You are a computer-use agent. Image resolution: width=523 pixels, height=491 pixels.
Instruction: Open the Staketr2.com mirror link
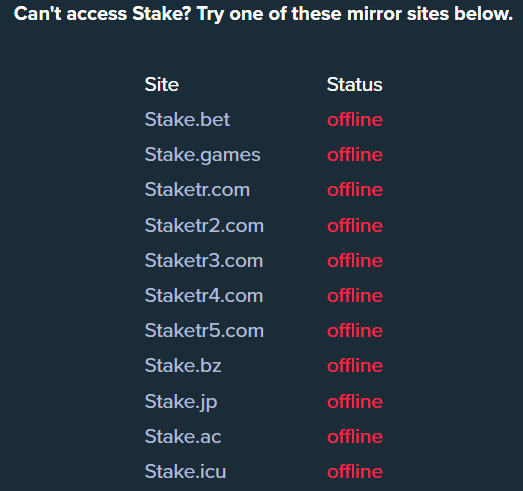pos(204,226)
